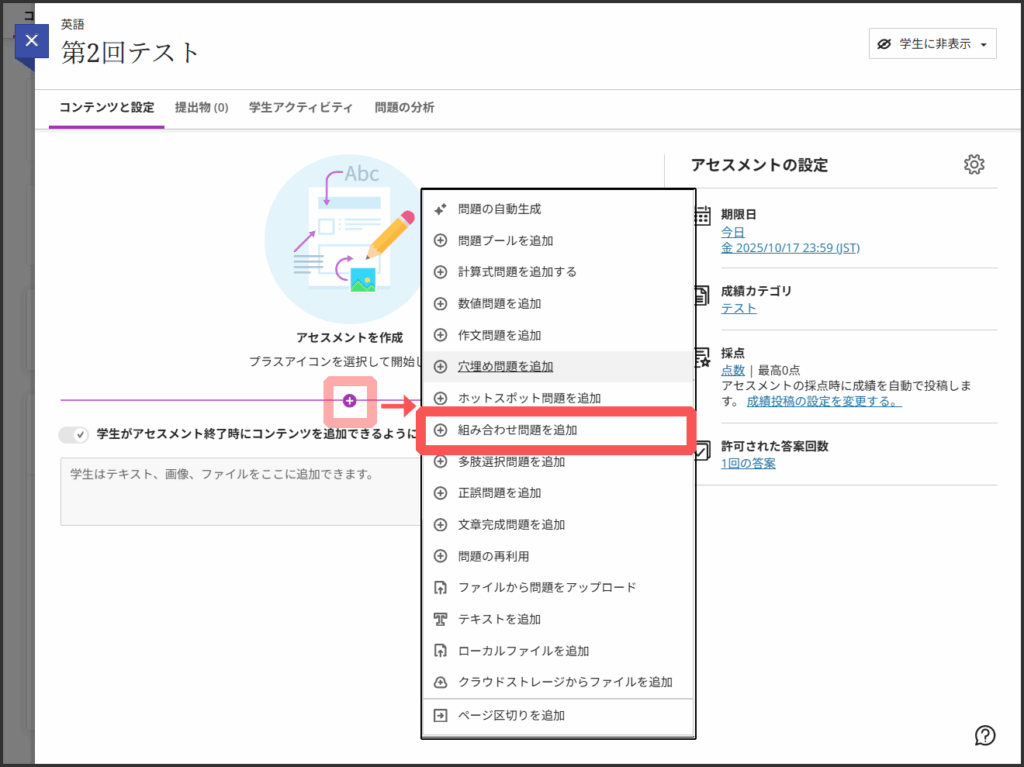Toggle student content addition switch
This screenshot has width=1024, height=767.
[73, 435]
